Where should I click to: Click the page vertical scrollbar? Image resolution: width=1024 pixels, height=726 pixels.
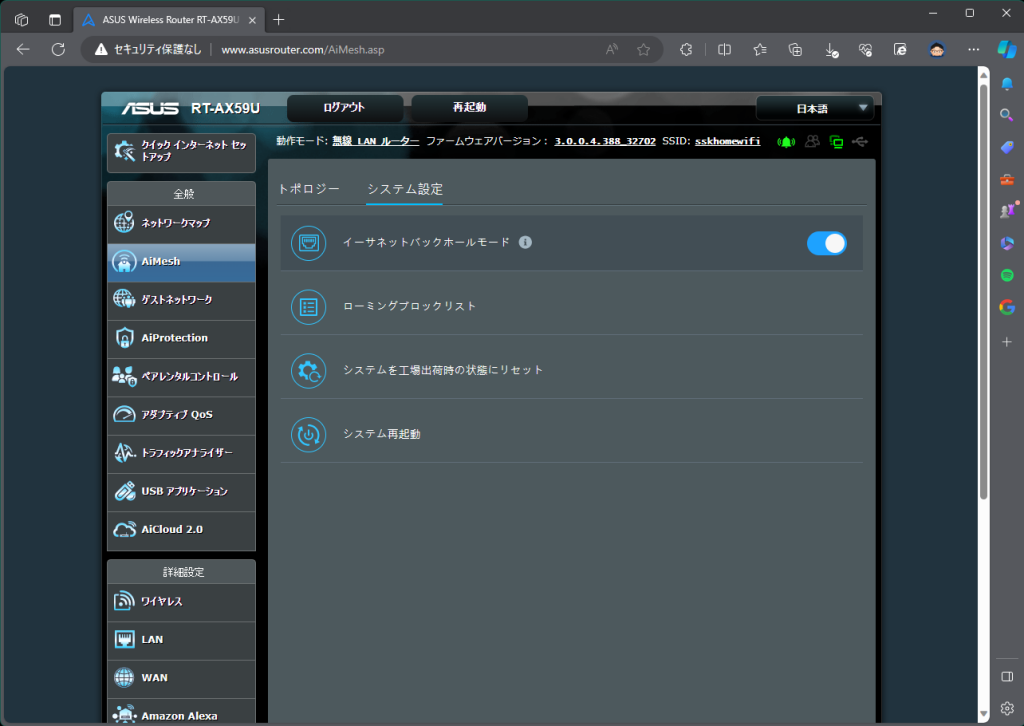coord(984,292)
